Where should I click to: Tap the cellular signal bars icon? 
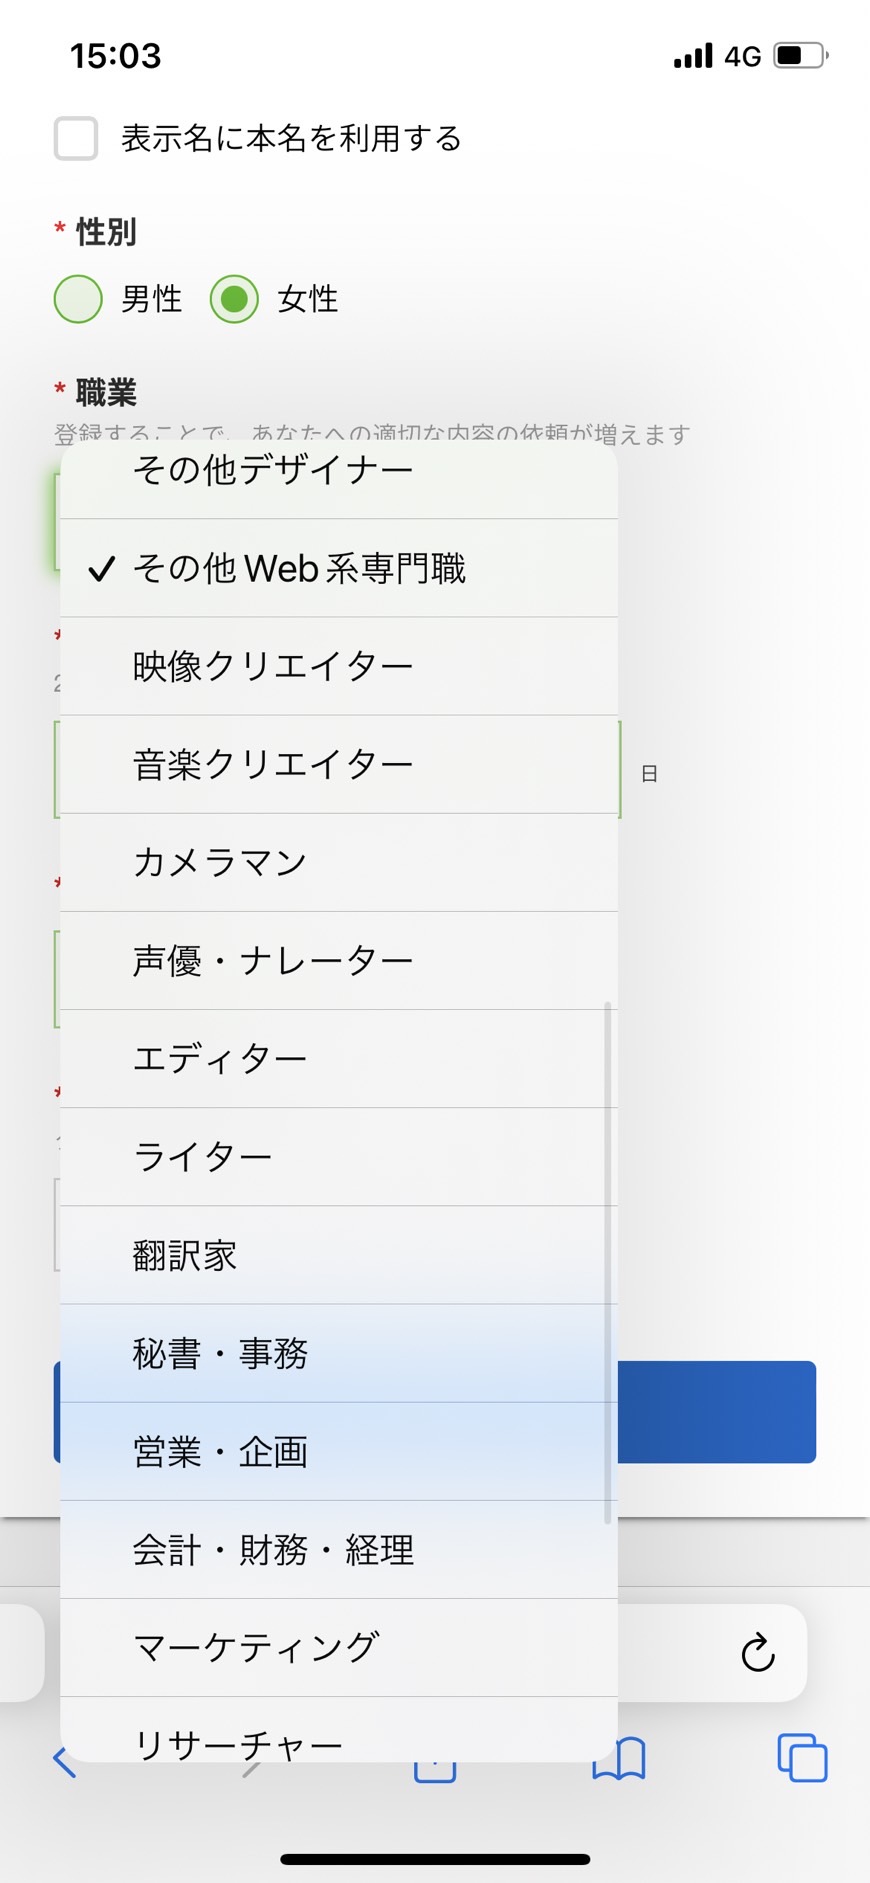[693, 55]
